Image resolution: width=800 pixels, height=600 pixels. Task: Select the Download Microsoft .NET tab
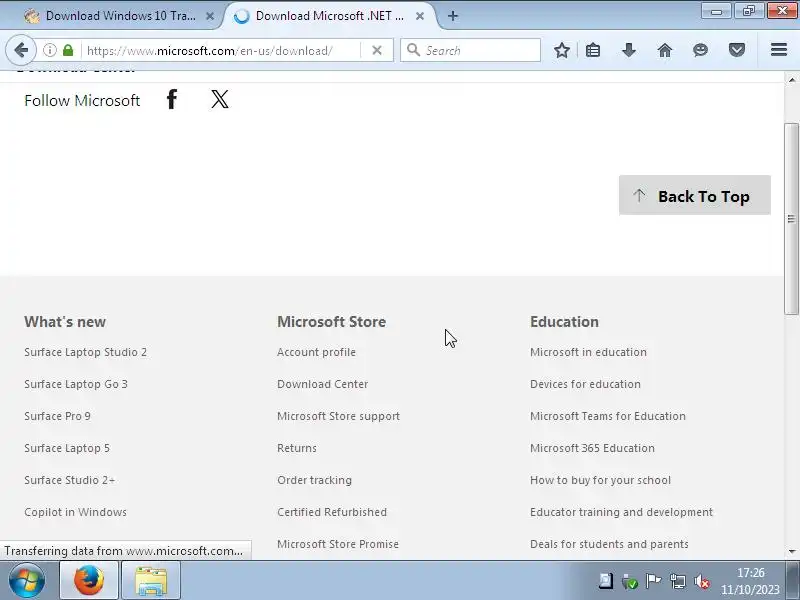click(x=330, y=16)
